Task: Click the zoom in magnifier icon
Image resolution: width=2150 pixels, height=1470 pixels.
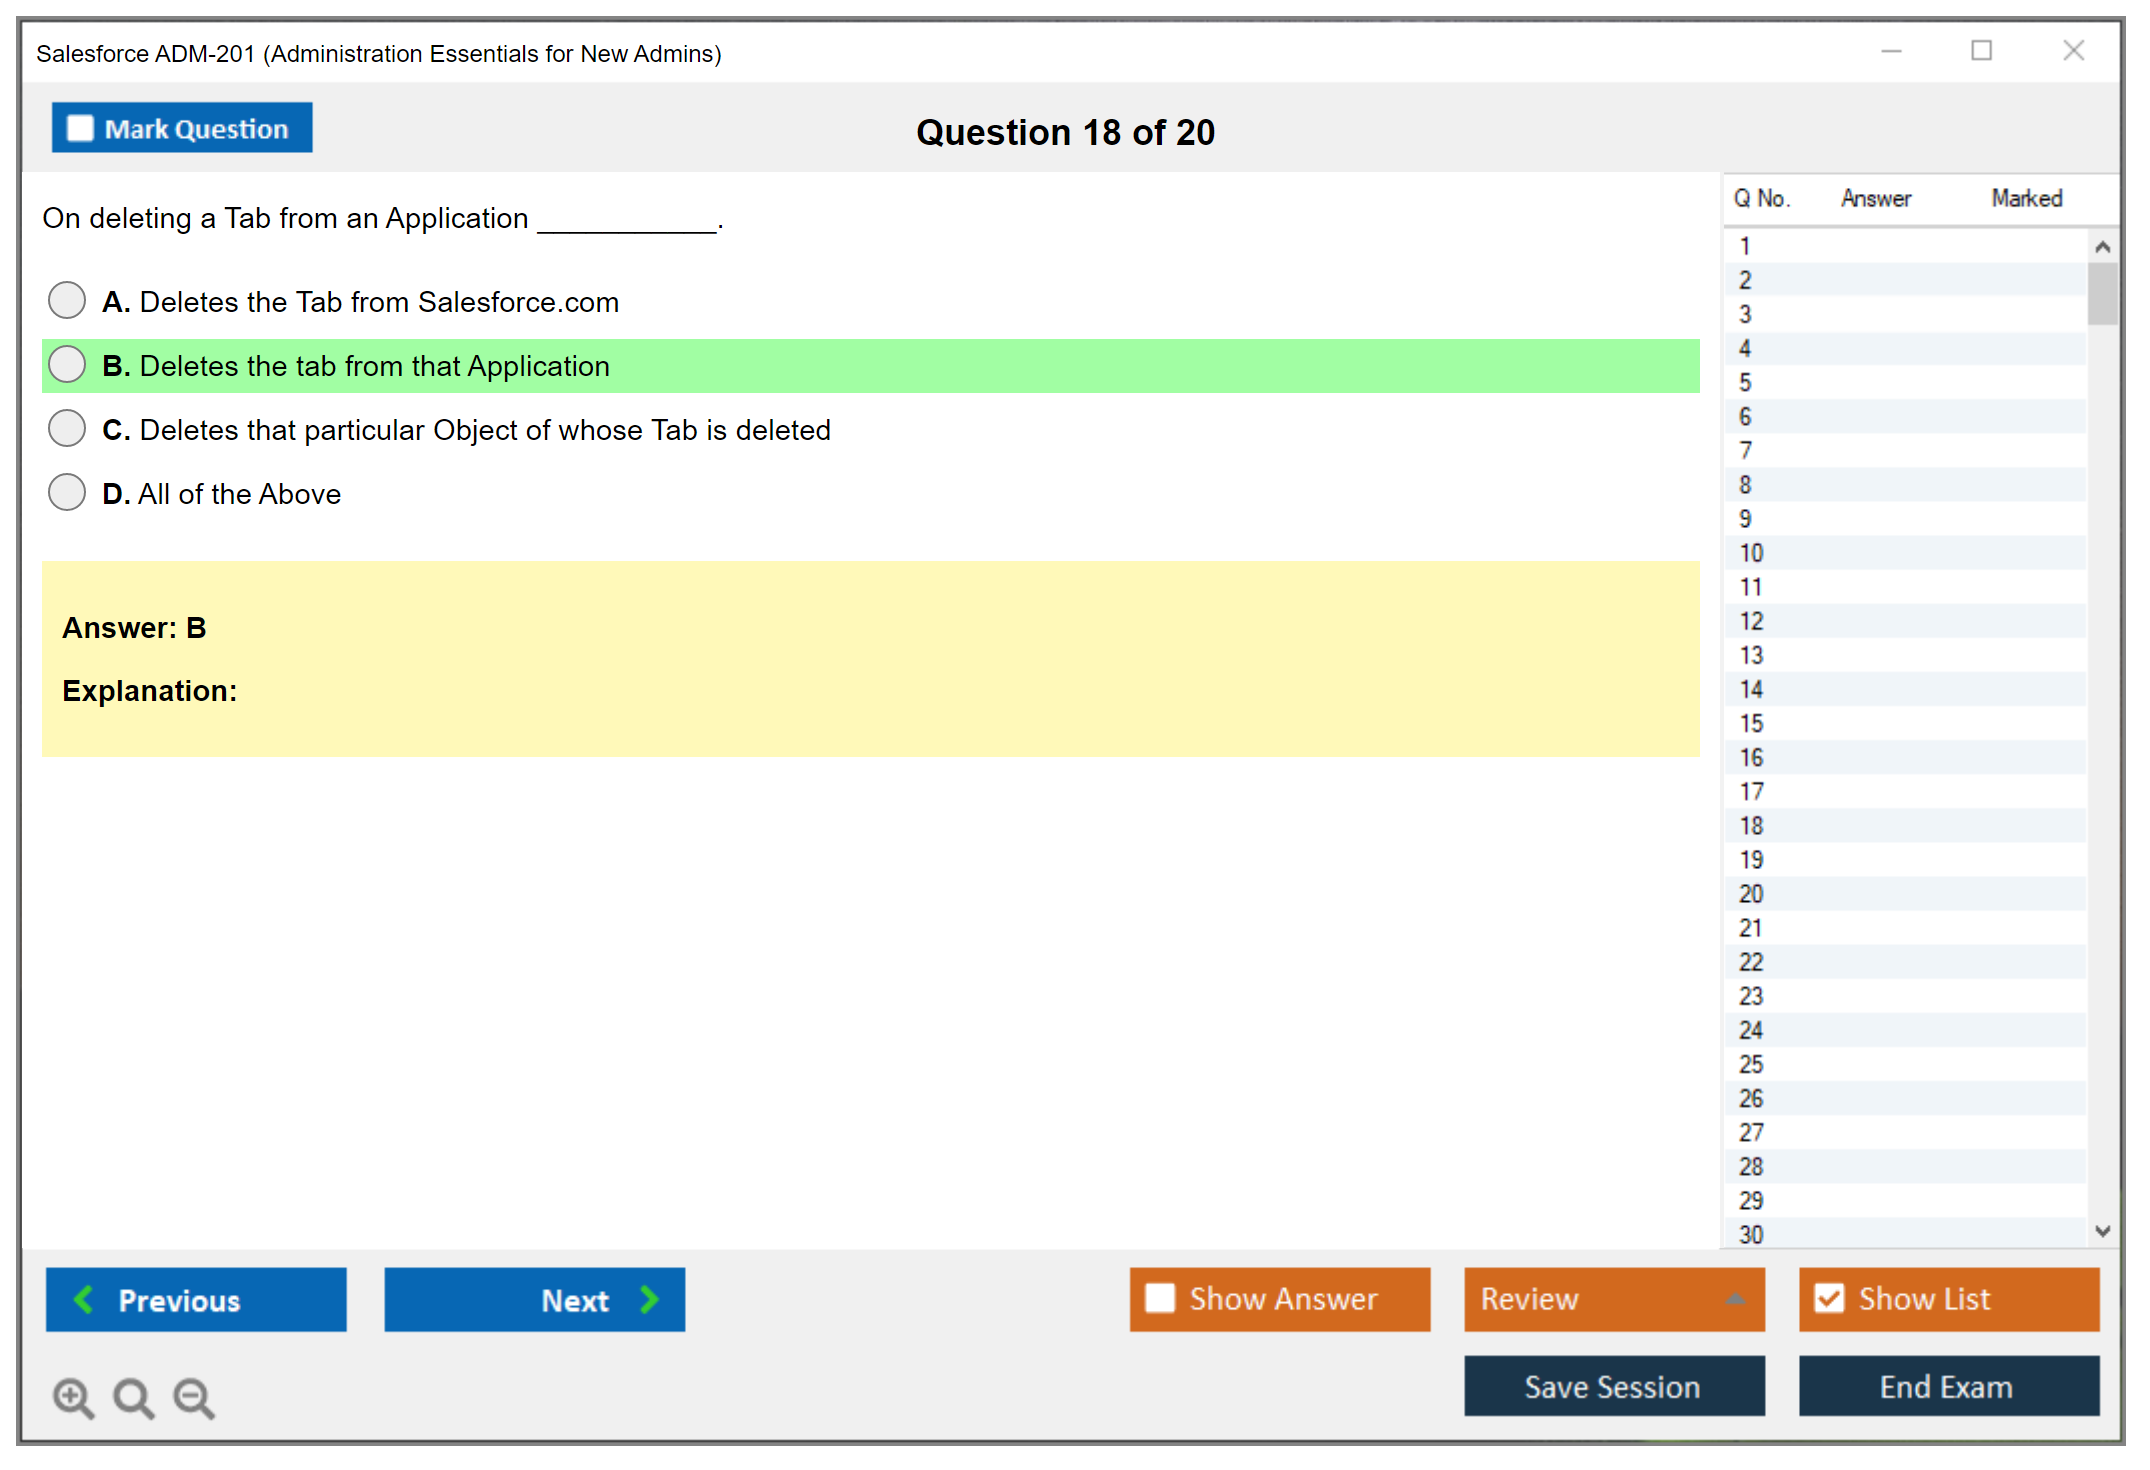Action: (73, 1397)
